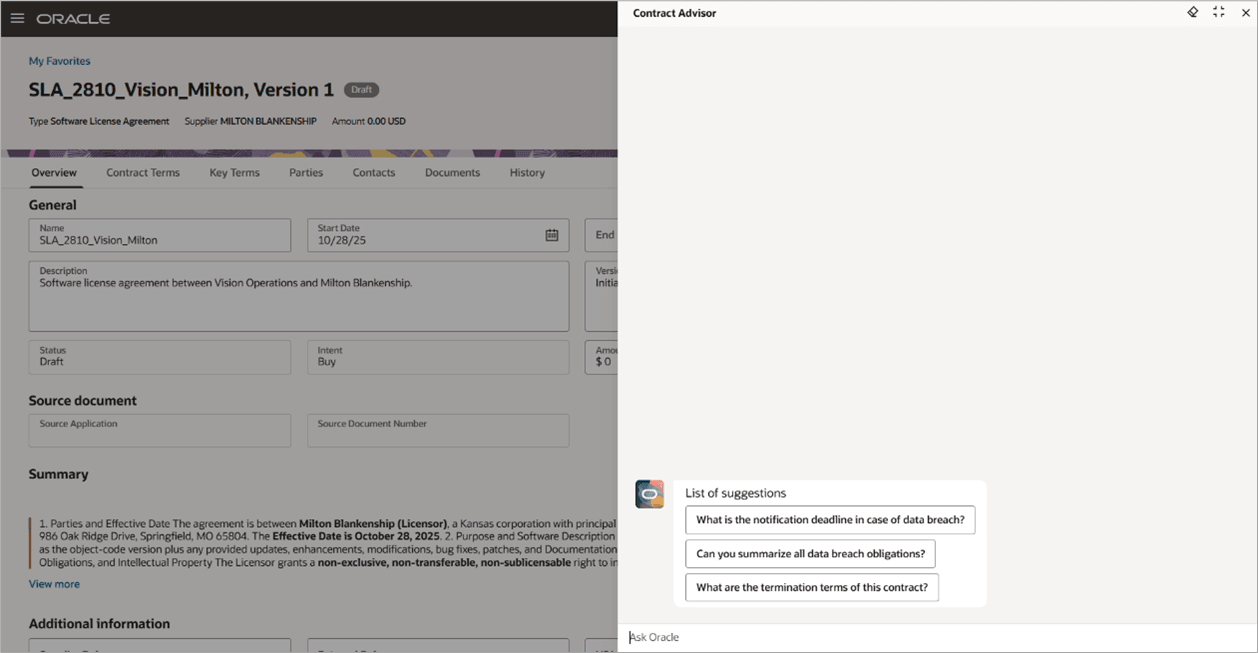Click the Source Document Number field
1258x653 pixels.
[x=438, y=430]
